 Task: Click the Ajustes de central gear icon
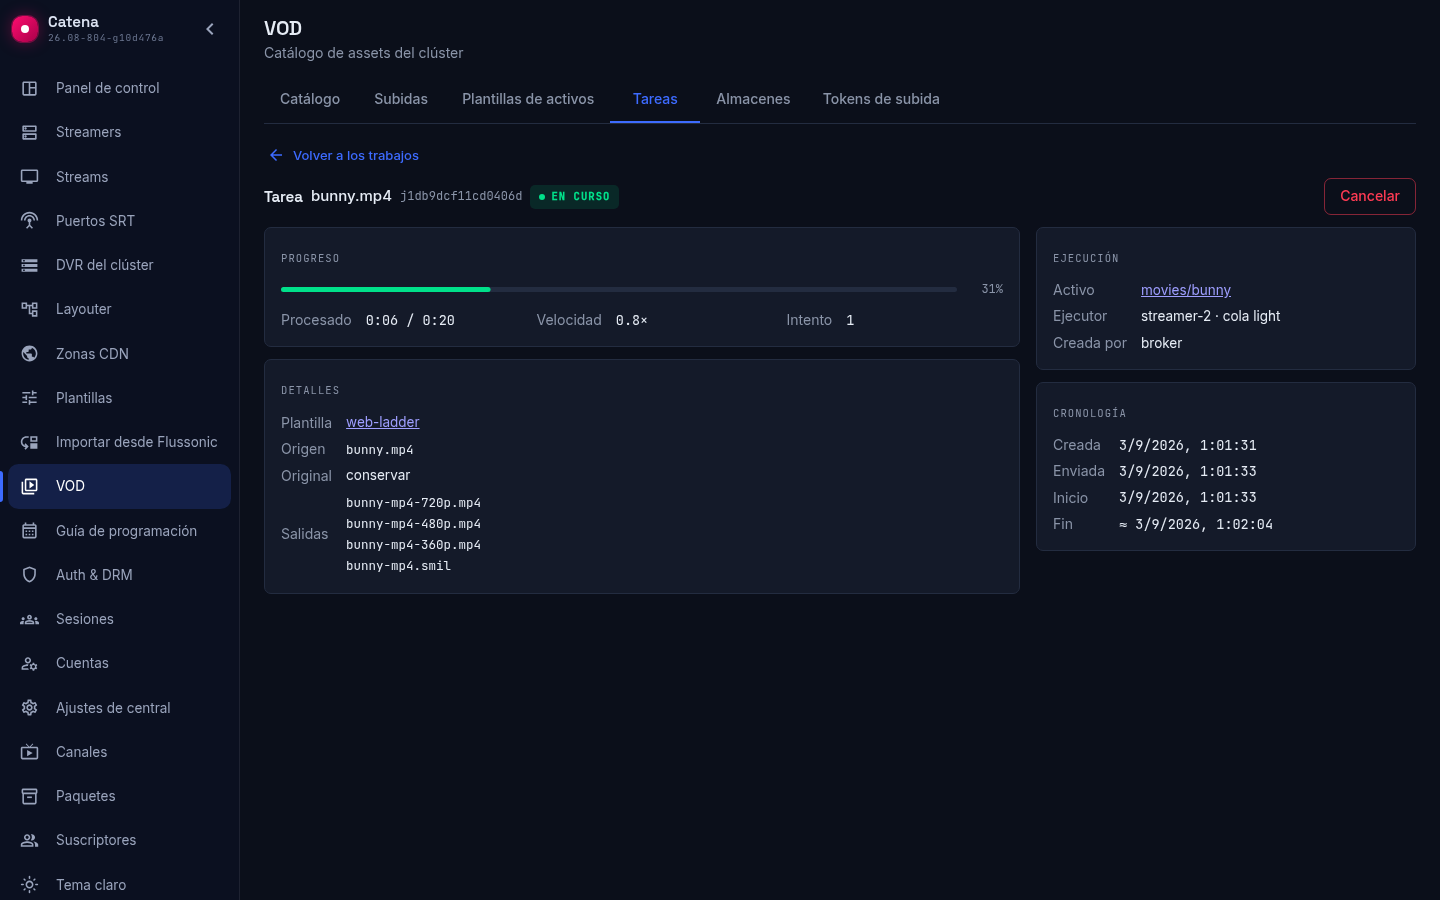pyautogui.click(x=30, y=708)
